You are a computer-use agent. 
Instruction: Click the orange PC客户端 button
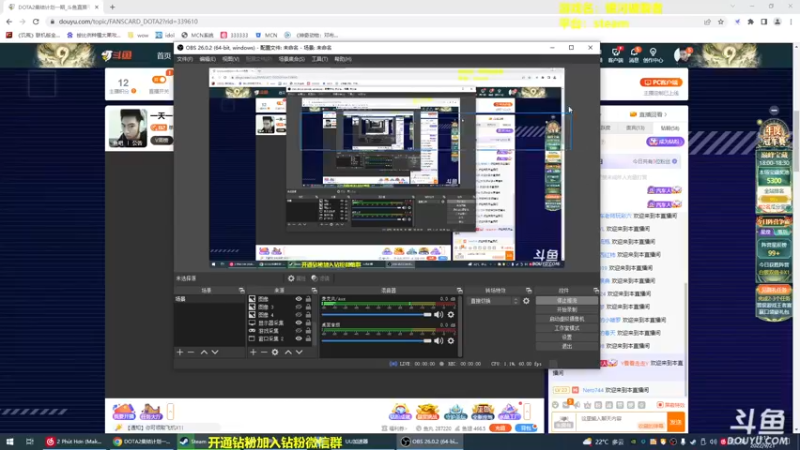(x=661, y=82)
